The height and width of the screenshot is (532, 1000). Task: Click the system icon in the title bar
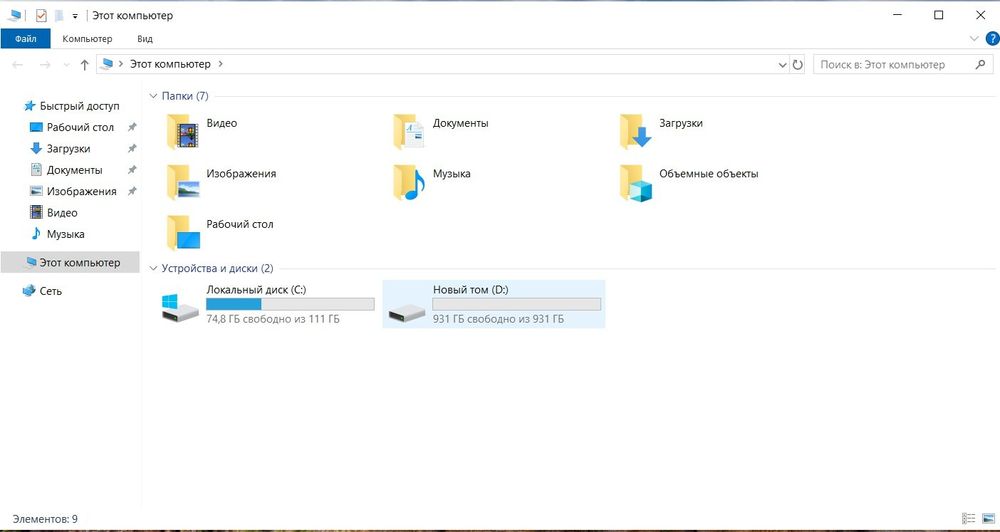click(x=14, y=15)
